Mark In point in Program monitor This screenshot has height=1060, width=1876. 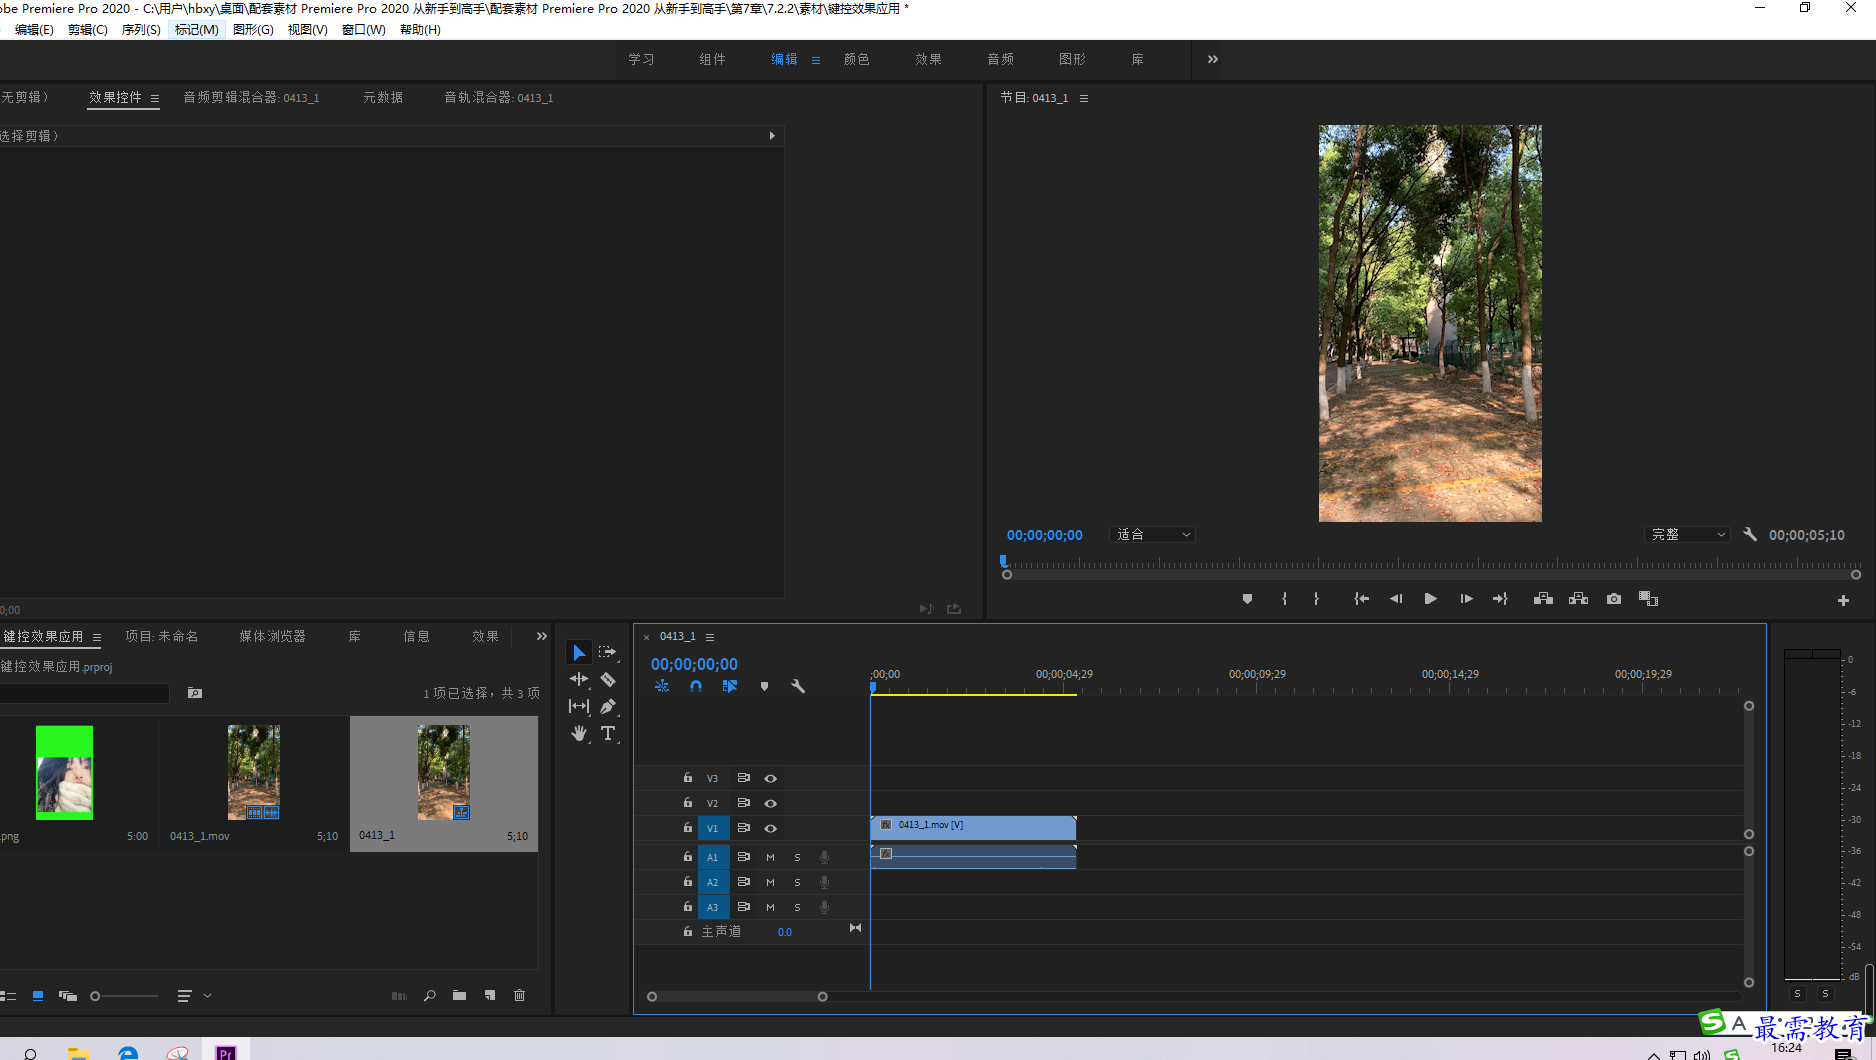pos(1285,599)
